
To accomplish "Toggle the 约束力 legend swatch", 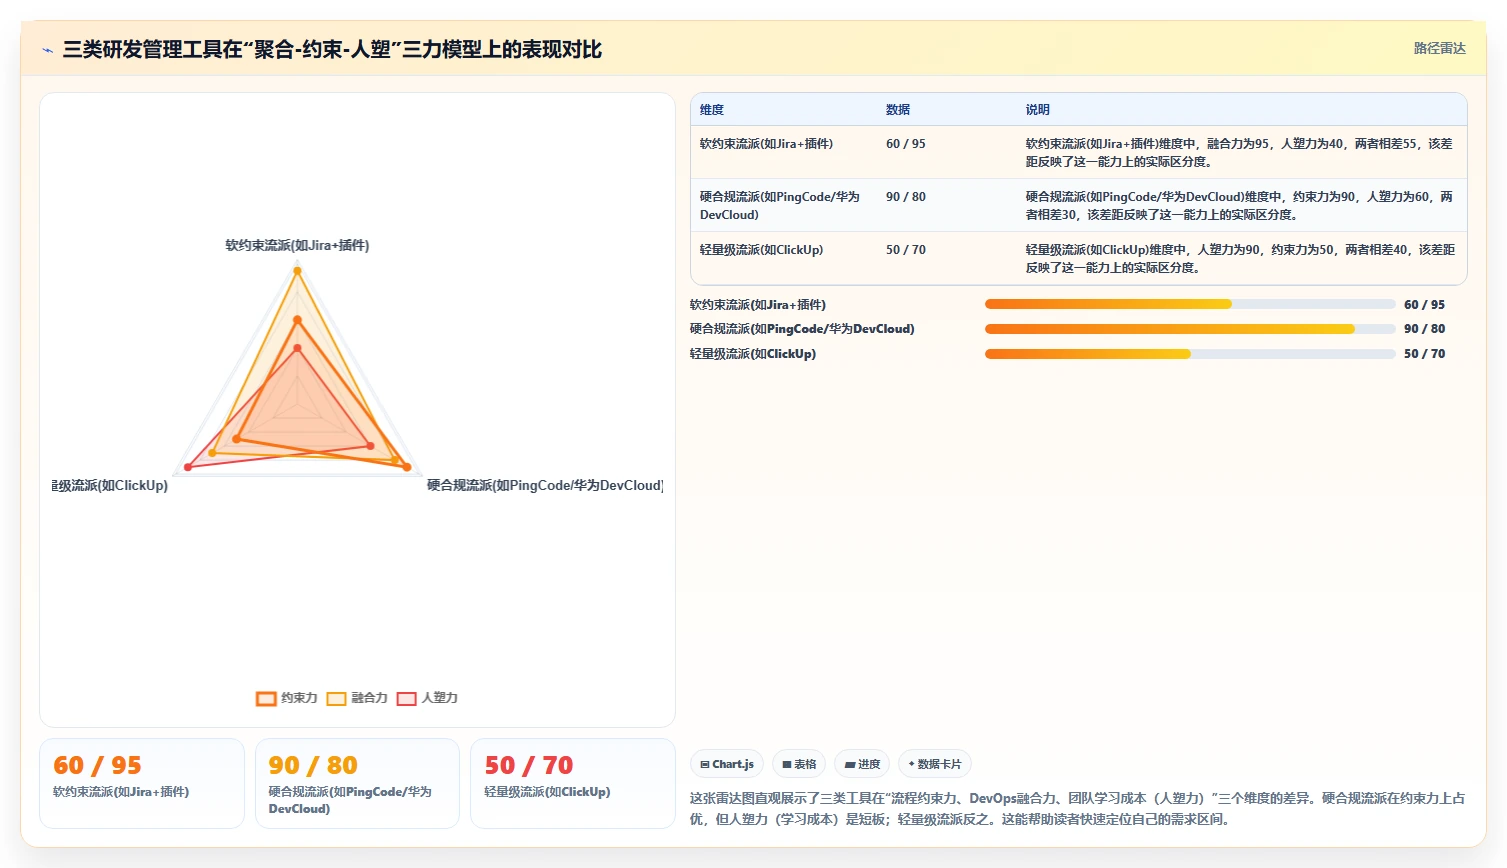I will click(266, 698).
